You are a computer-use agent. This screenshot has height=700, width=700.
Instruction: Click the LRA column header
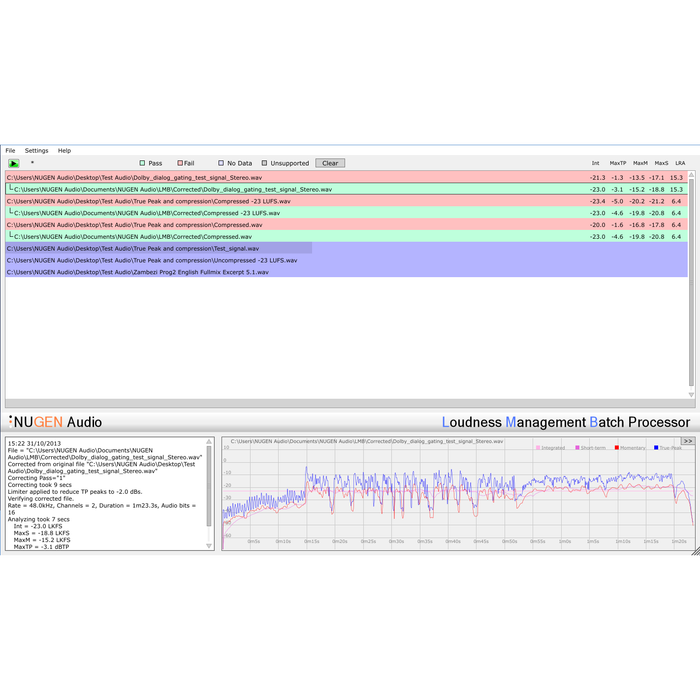680,163
